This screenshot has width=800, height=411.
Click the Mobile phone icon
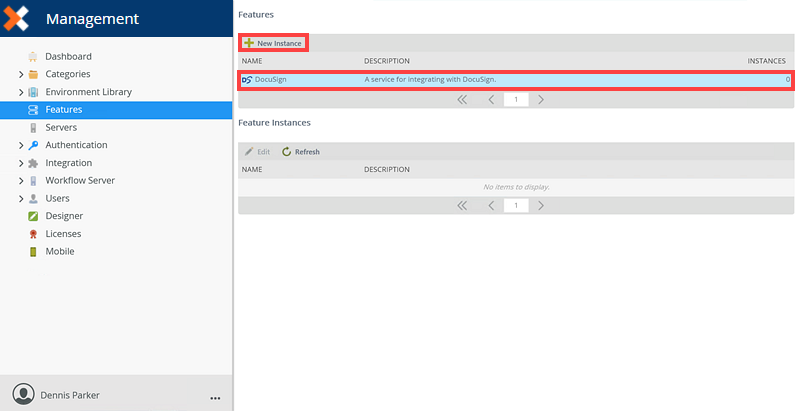[x=33, y=251]
